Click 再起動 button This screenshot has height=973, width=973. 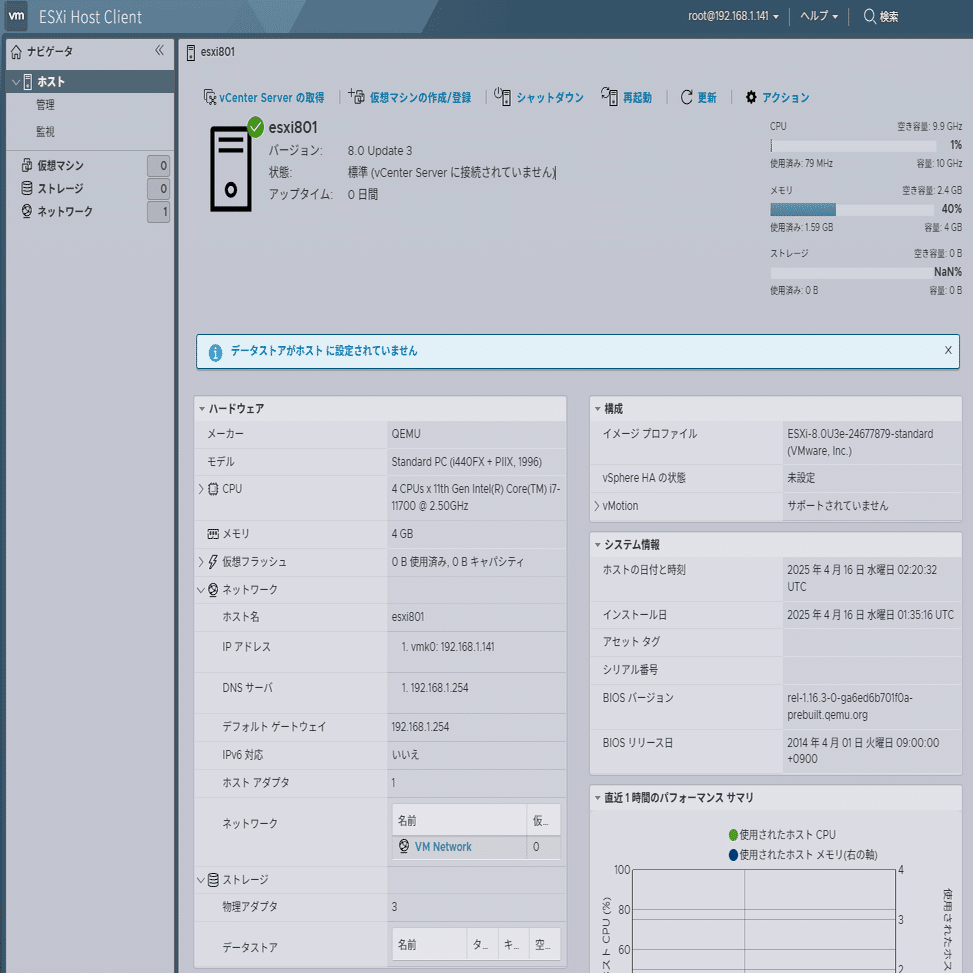(627, 97)
